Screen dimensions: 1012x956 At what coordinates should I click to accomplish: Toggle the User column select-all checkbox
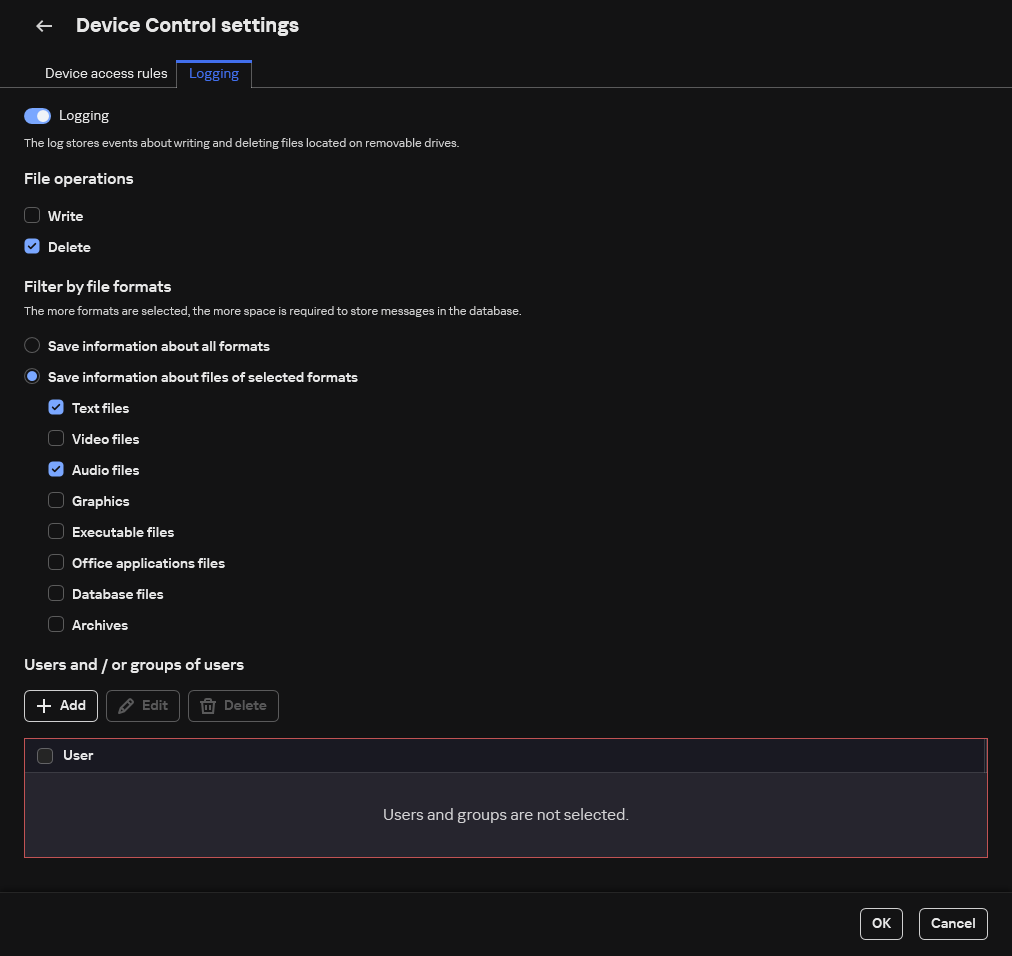click(x=45, y=756)
